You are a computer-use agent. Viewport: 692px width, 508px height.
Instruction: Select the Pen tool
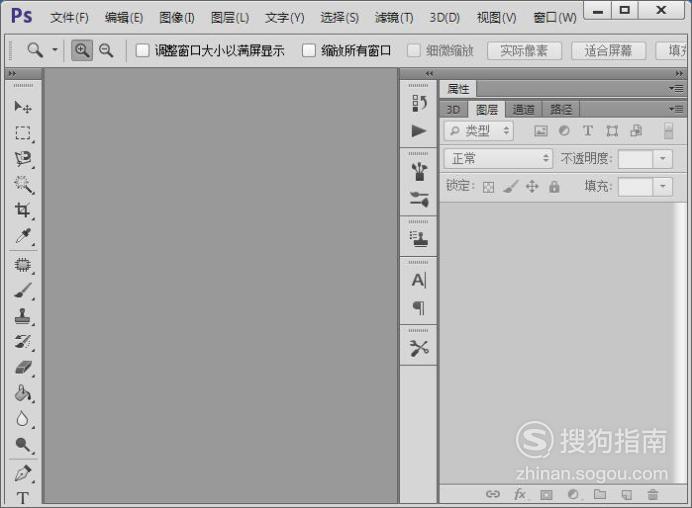click(x=23, y=473)
